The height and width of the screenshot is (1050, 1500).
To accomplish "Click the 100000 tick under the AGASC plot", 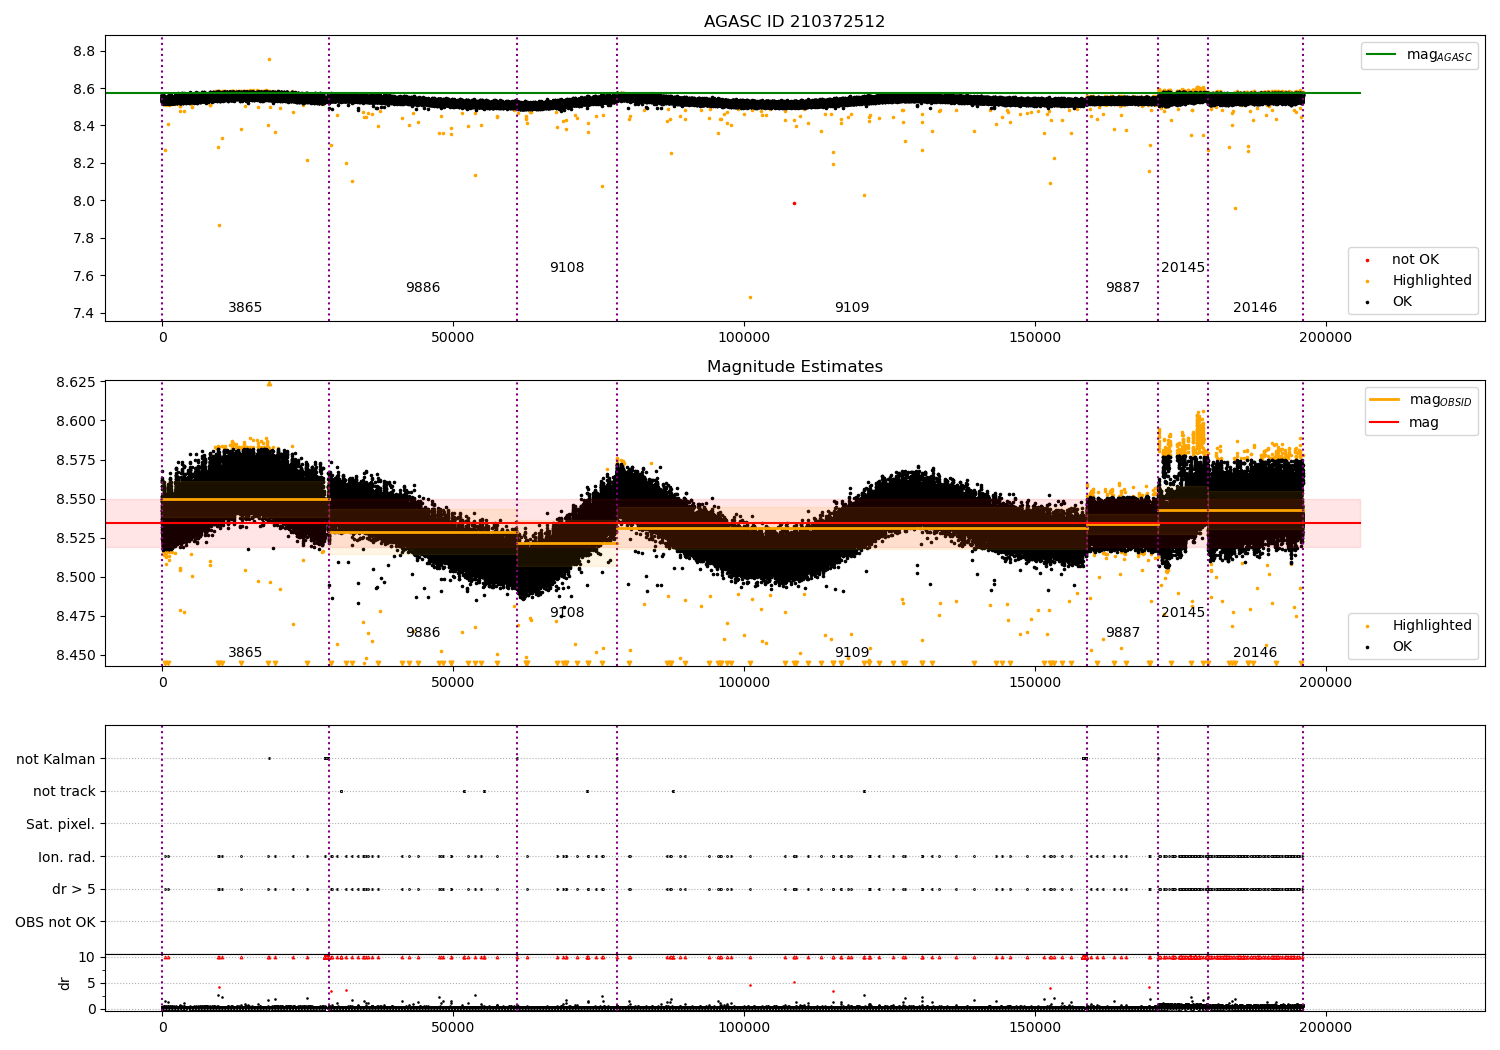I will [x=744, y=338].
